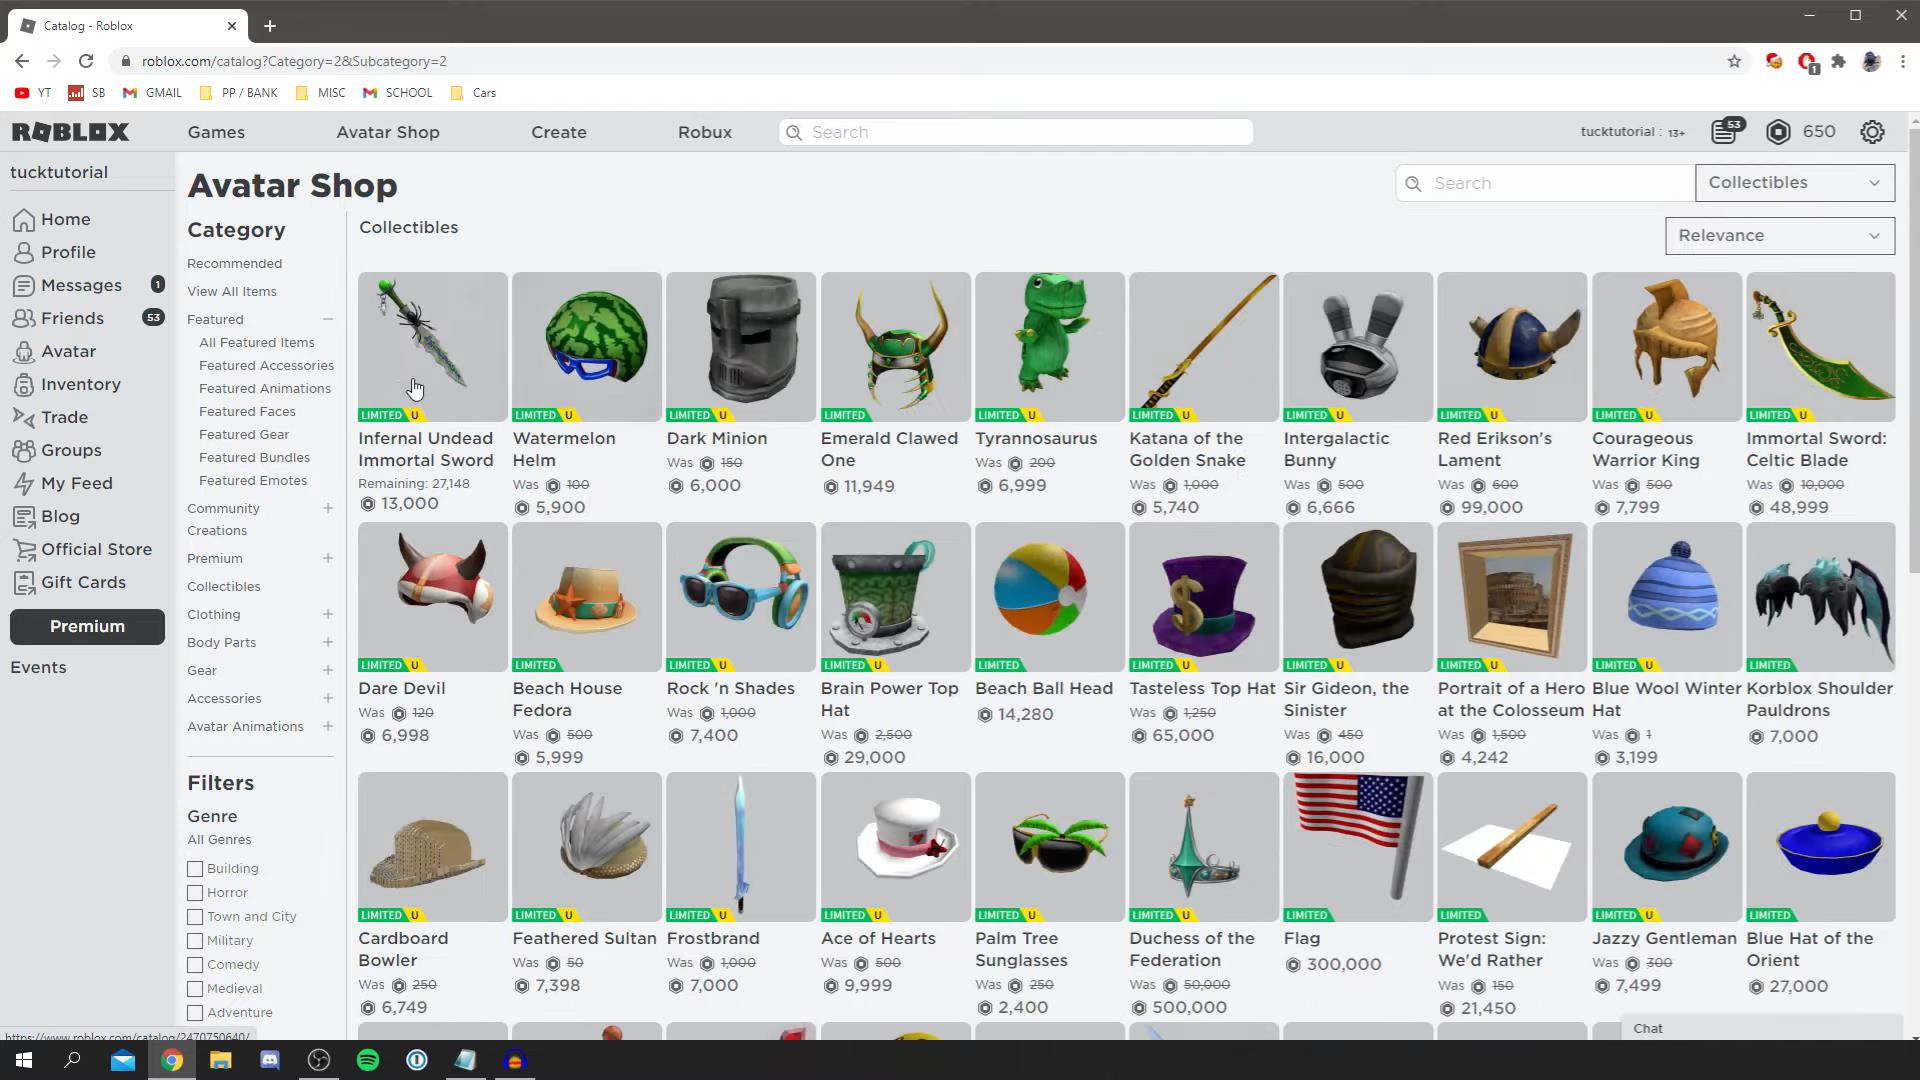Open the Featured Faces link
Image resolution: width=1920 pixels, height=1080 pixels.
(247, 412)
